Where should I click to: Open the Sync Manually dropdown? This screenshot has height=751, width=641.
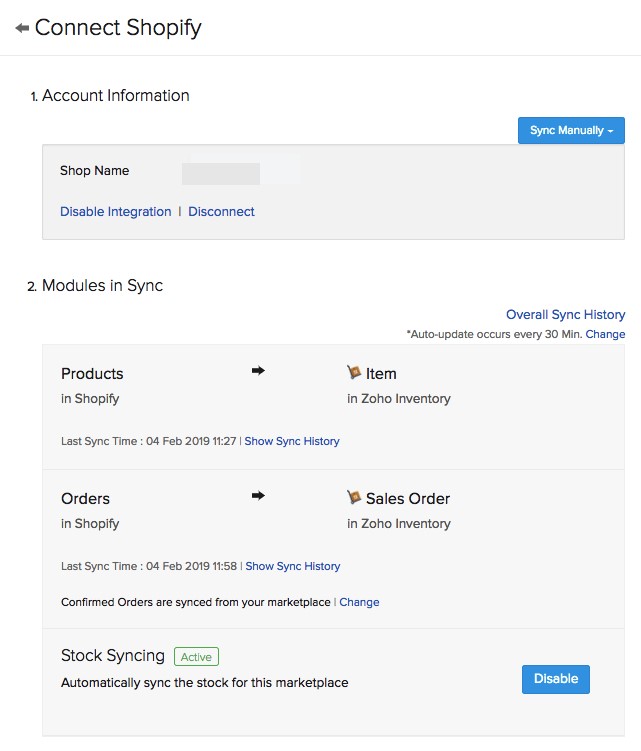[x=570, y=130]
